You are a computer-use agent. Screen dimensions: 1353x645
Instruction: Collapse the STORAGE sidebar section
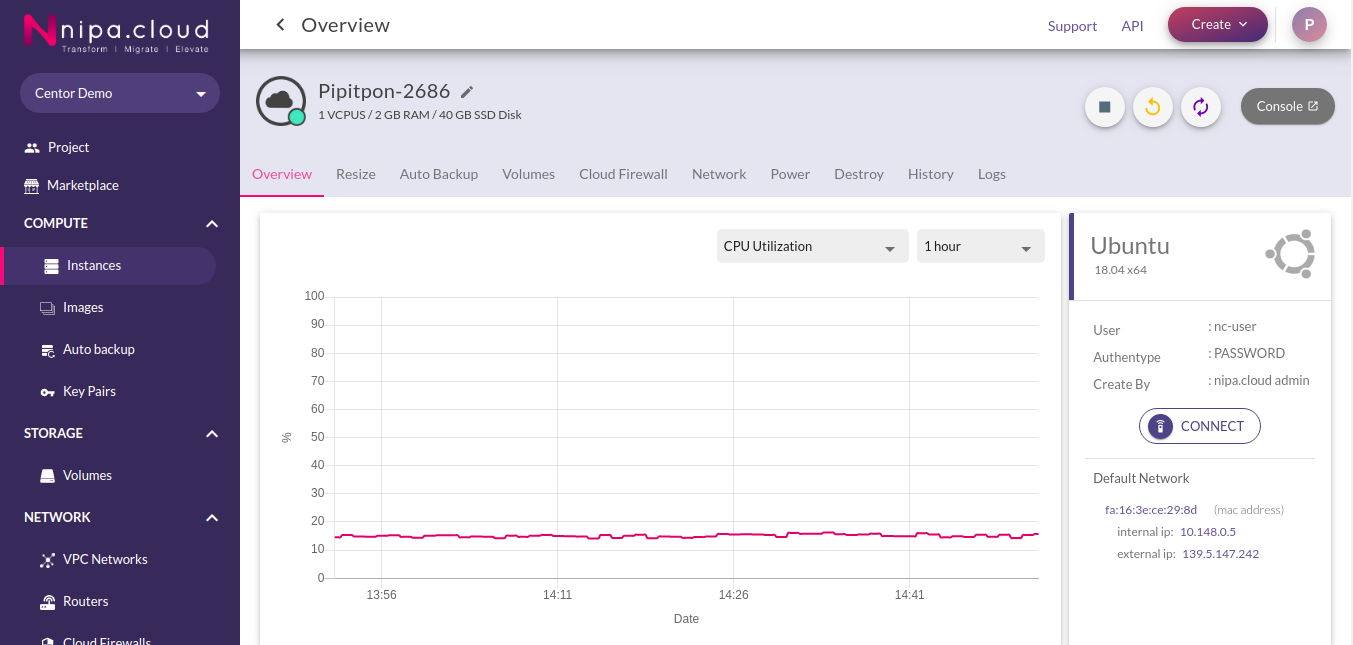click(x=211, y=434)
